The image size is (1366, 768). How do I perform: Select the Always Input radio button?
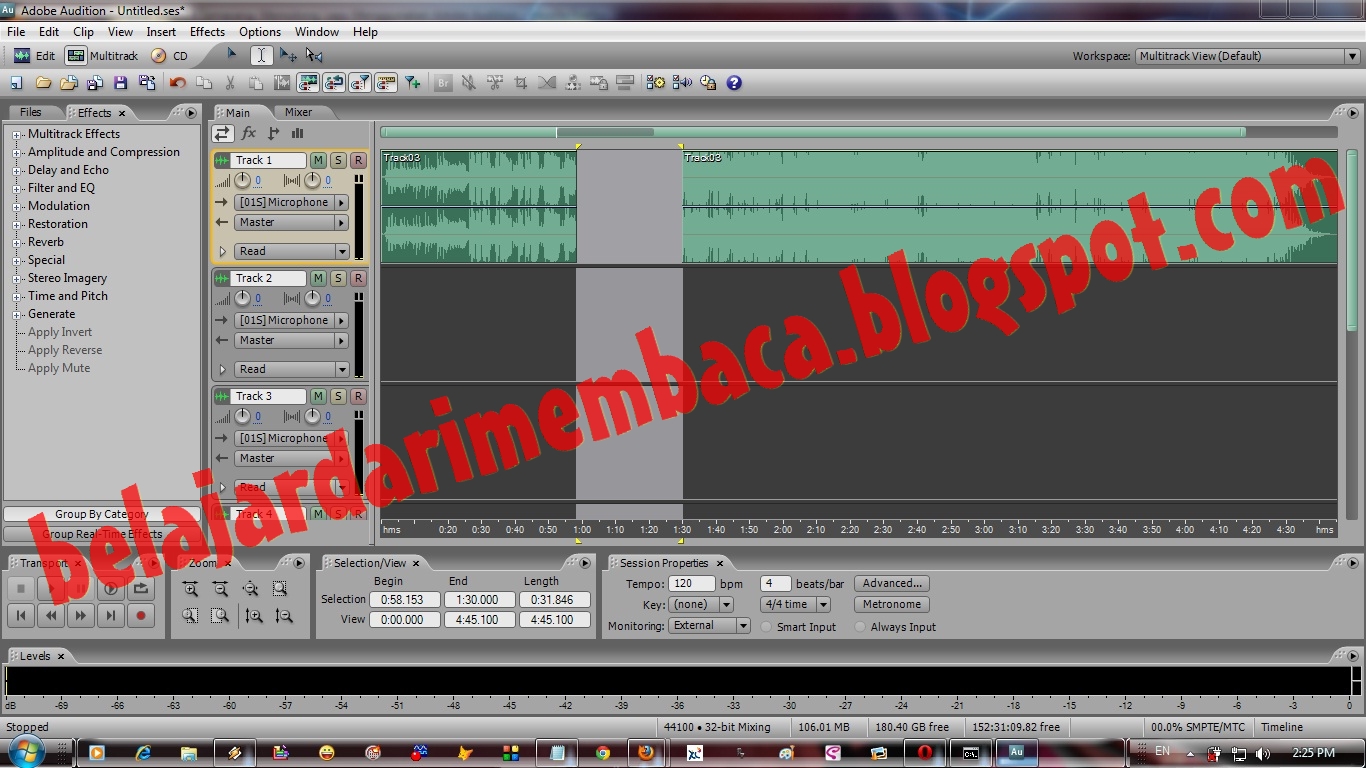coord(860,627)
